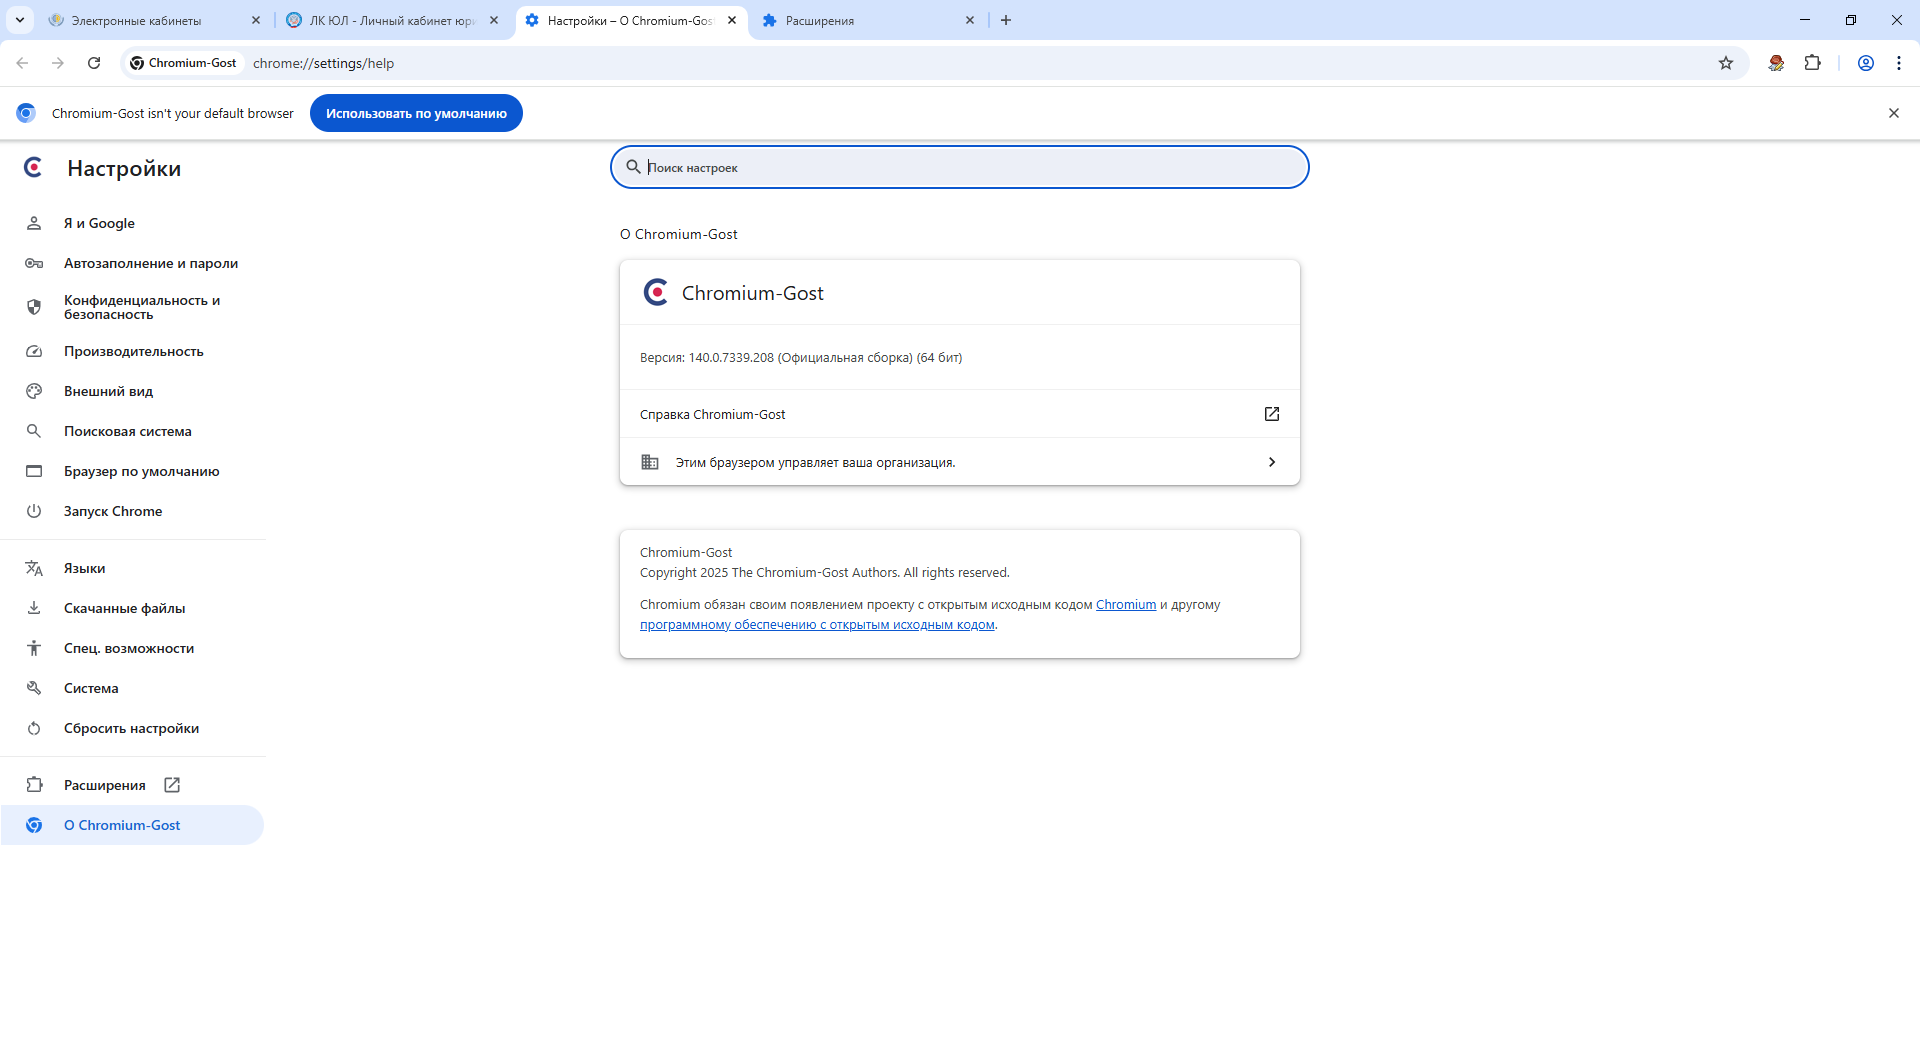Go forward to the next page
This screenshot has height=1040, width=1920.
pos(58,63)
